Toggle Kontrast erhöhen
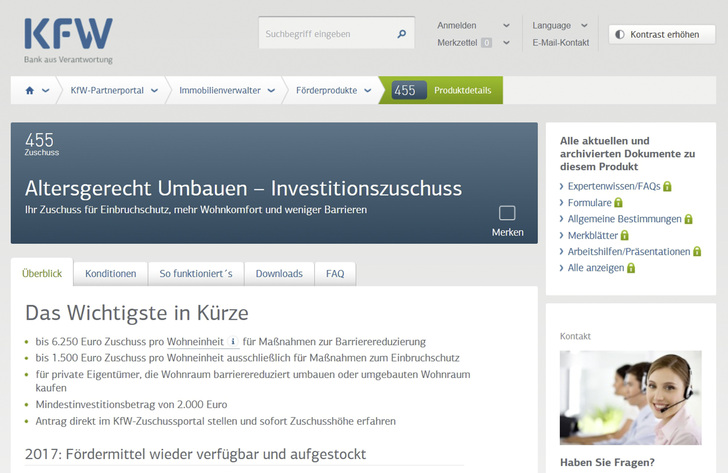Viewport: 728px width, 473px height. [x=661, y=34]
